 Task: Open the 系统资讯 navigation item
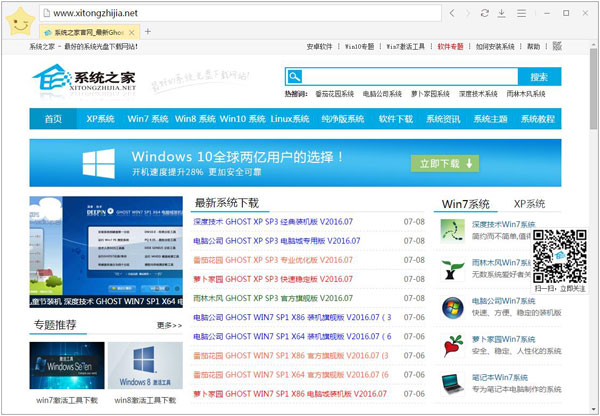coord(443,119)
